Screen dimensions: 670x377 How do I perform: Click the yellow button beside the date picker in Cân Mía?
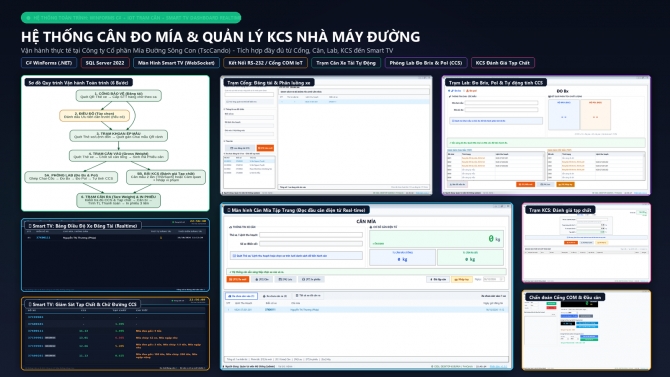tap(462, 279)
